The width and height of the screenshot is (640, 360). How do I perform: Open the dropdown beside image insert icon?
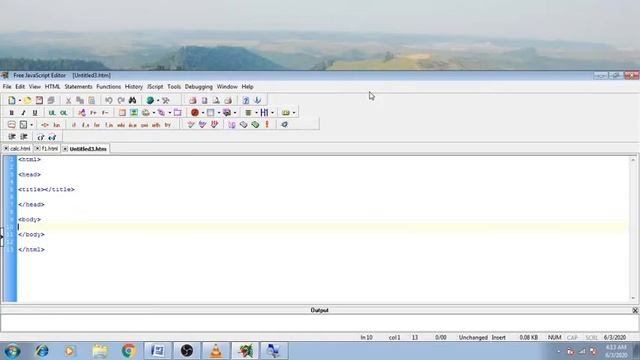[153, 113]
